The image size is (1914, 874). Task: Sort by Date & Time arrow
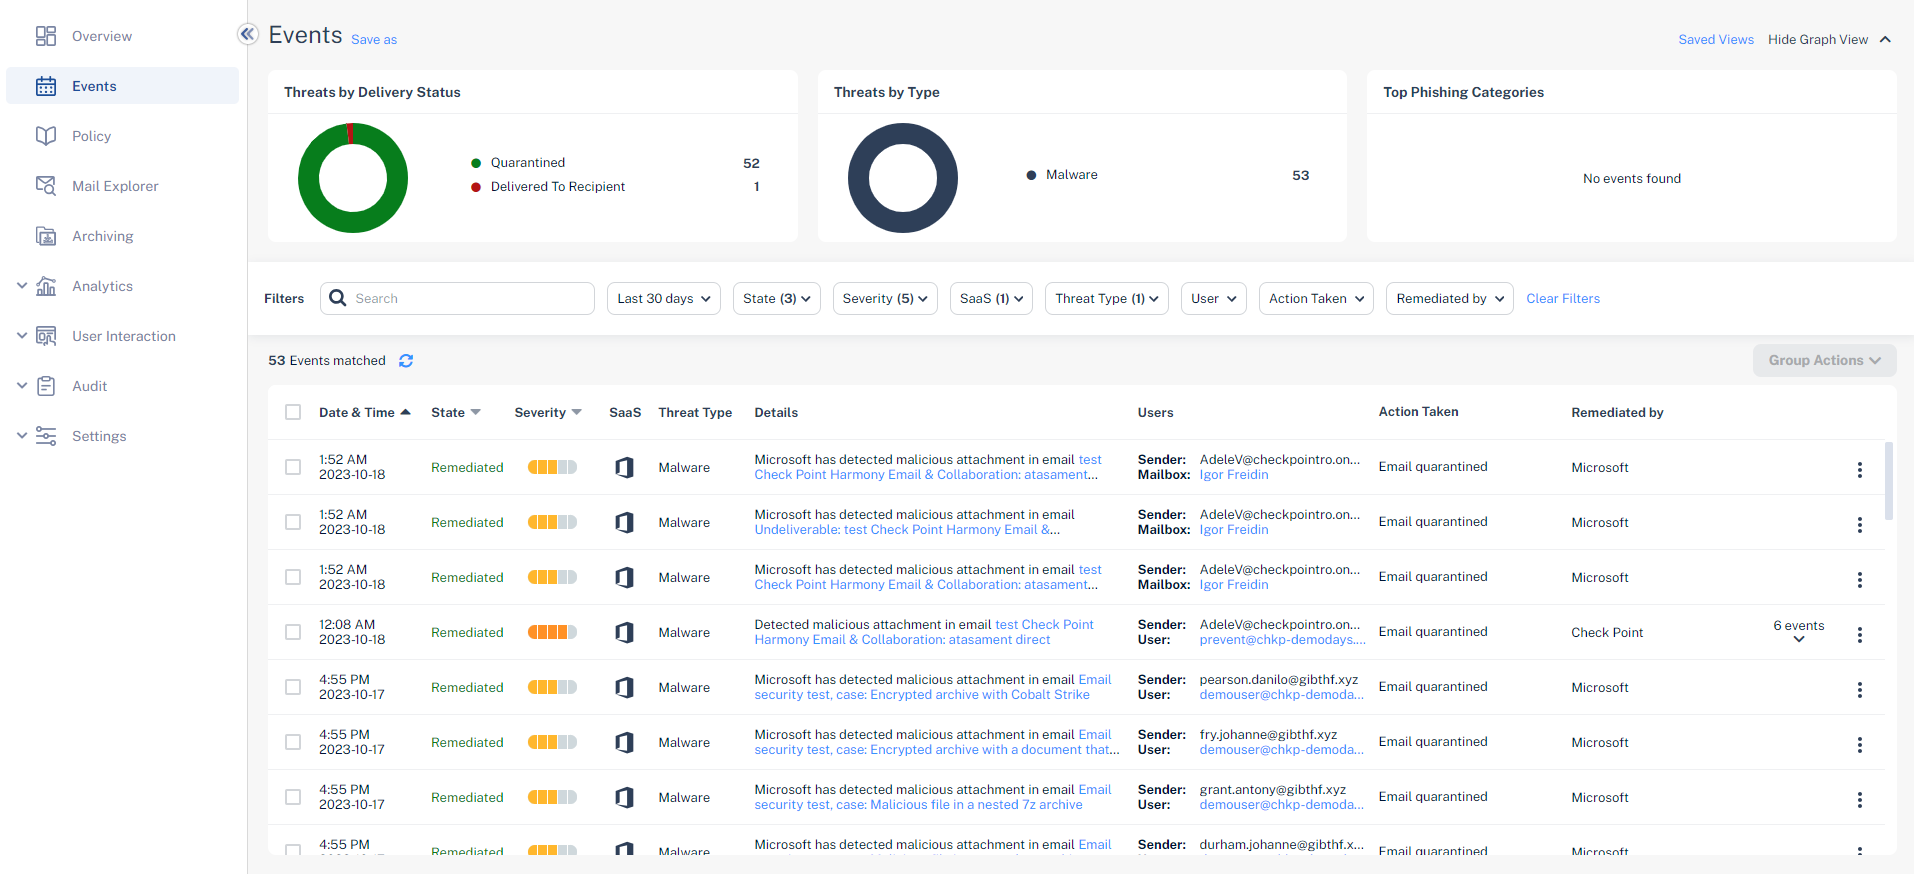point(405,412)
